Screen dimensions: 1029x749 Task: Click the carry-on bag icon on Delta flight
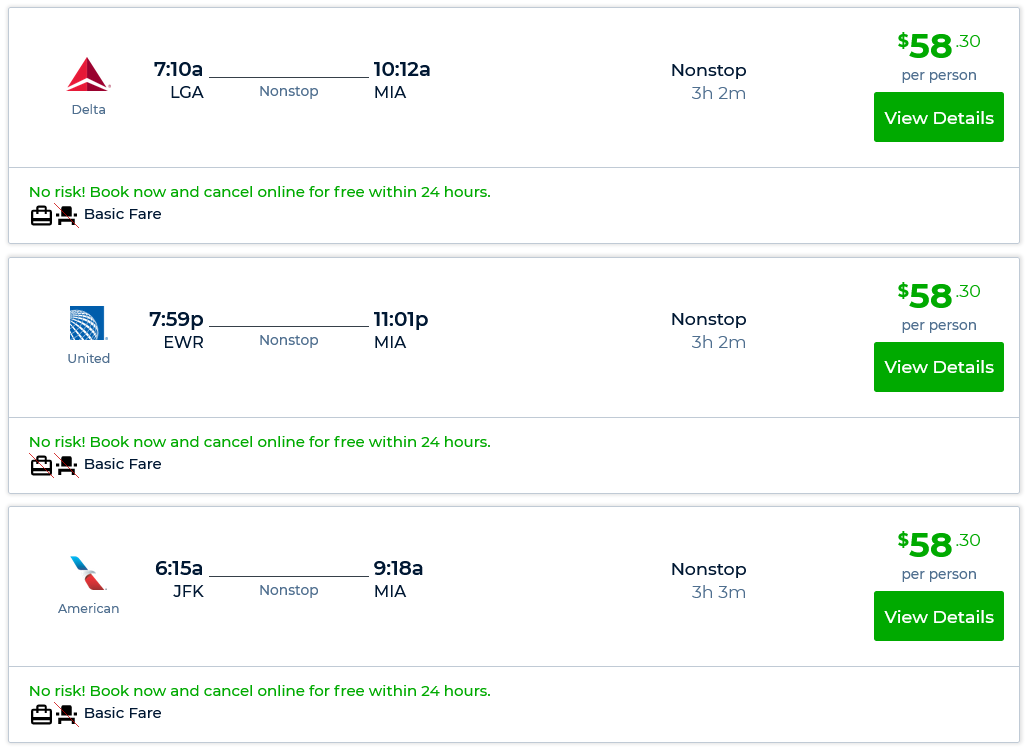(x=41, y=215)
